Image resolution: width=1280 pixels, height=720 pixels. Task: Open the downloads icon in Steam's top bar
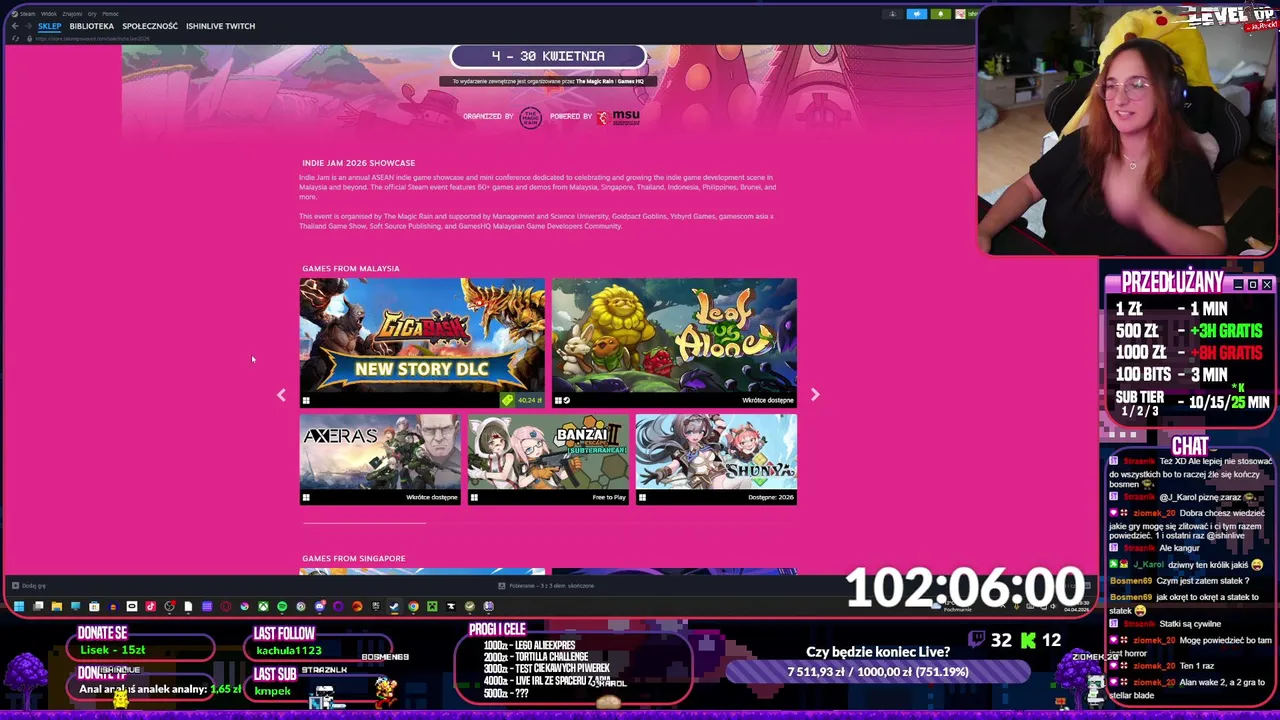(892, 14)
